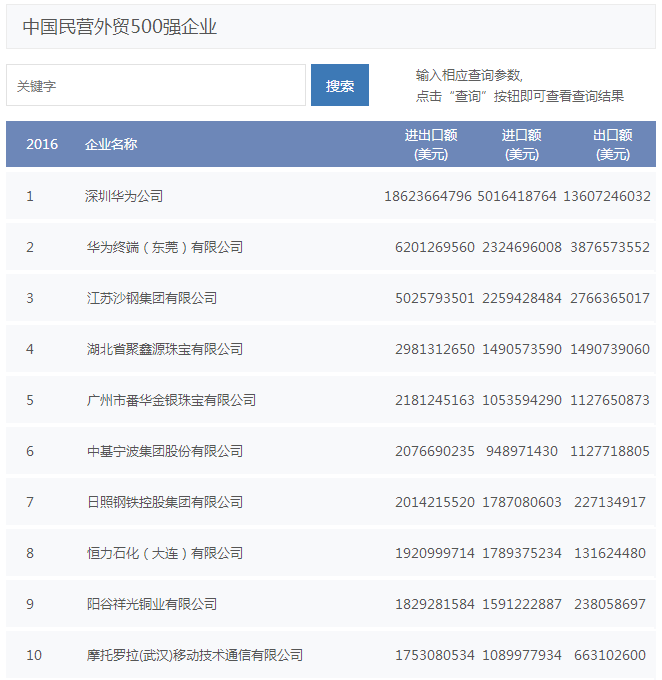Click the 2016 column header
The image size is (662, 680).
pyautogui.click(x=42, y=144)
